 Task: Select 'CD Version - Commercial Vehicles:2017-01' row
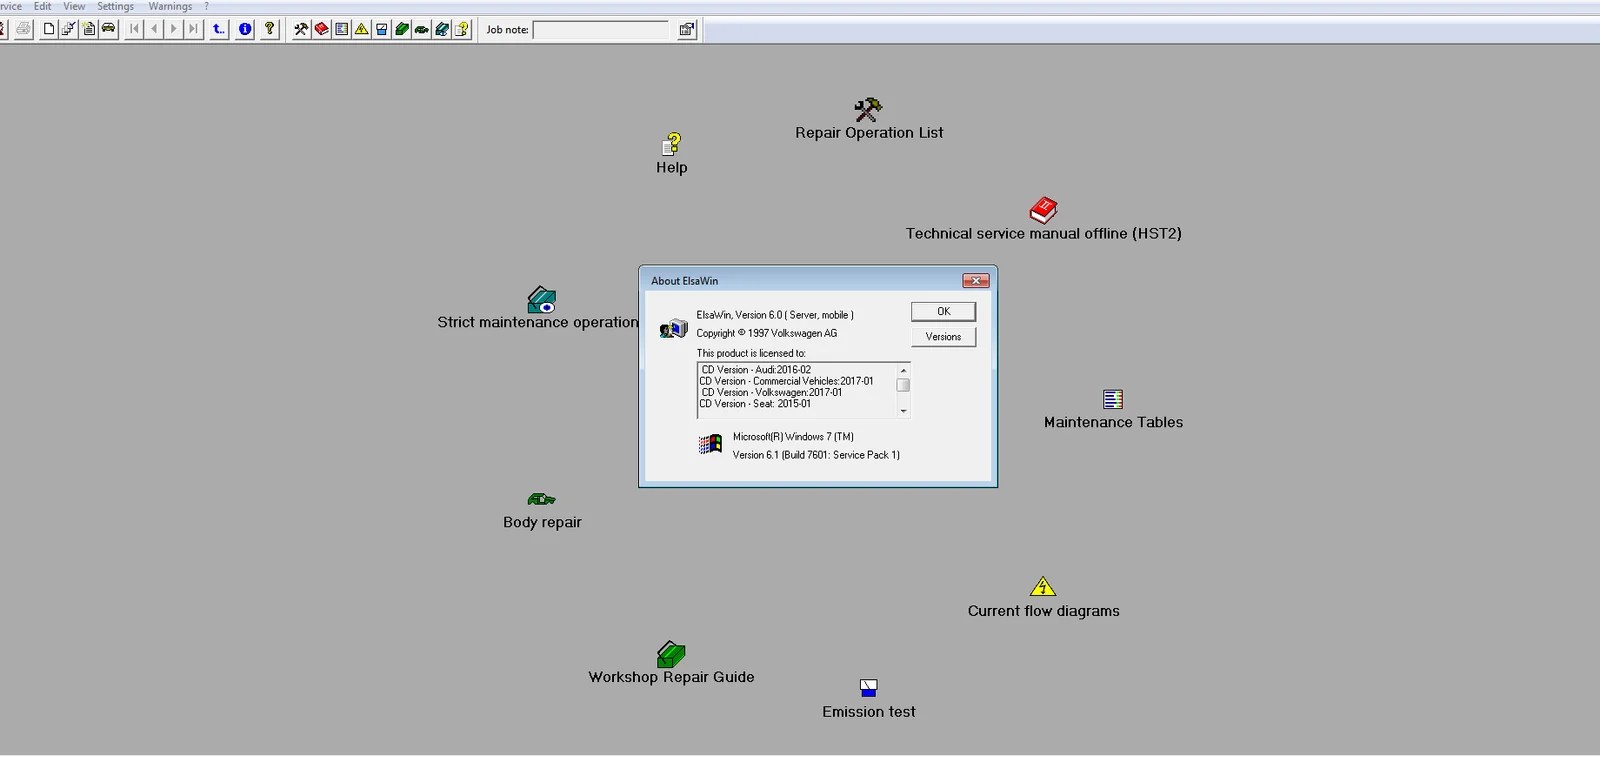click(x=786, y=381)
